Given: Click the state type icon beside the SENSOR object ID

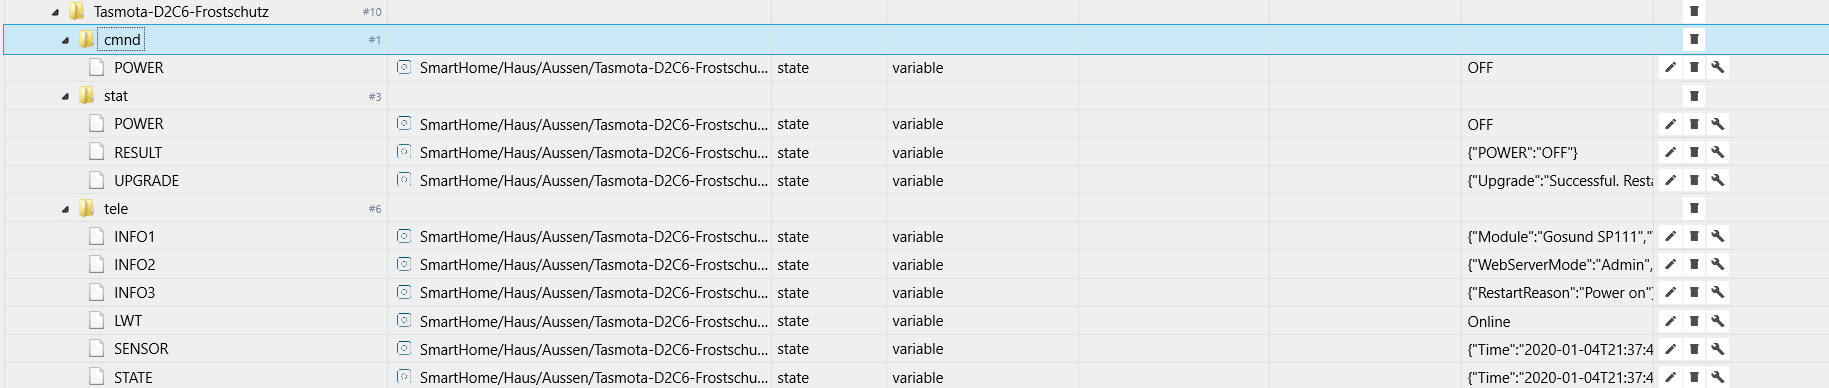Looking at the screenshot, I should pos(404,349).
